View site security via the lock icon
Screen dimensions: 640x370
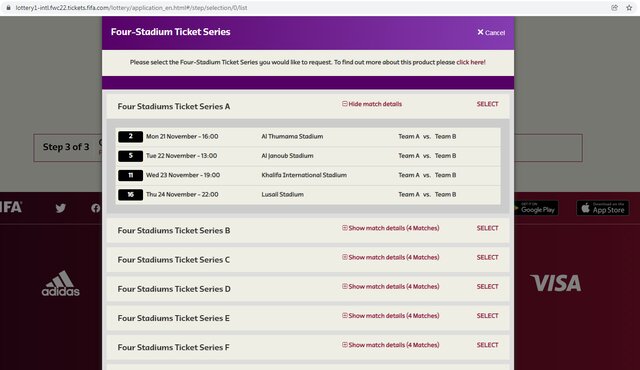click(8, 8)
